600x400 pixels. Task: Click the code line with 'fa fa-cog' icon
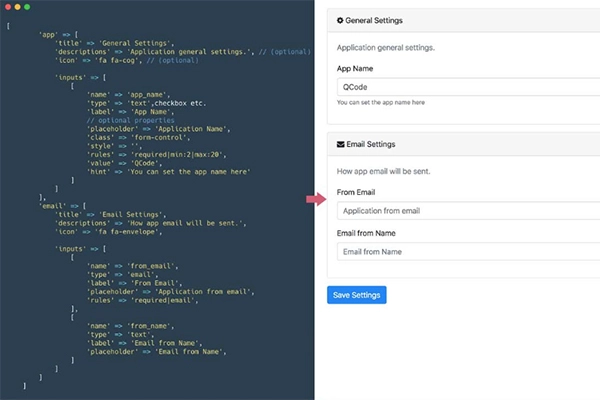(x=127, y=60)
